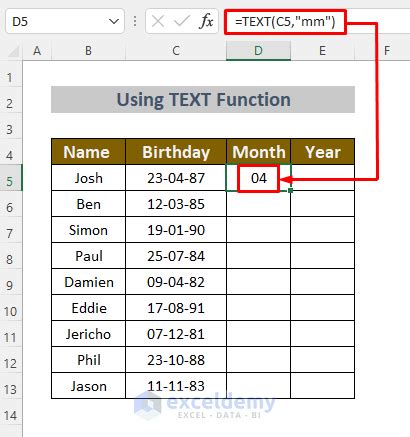Select the empty Year cell for Damien
Screen dimensions: 410x437
pyautogui.click(x=322, y=282)
